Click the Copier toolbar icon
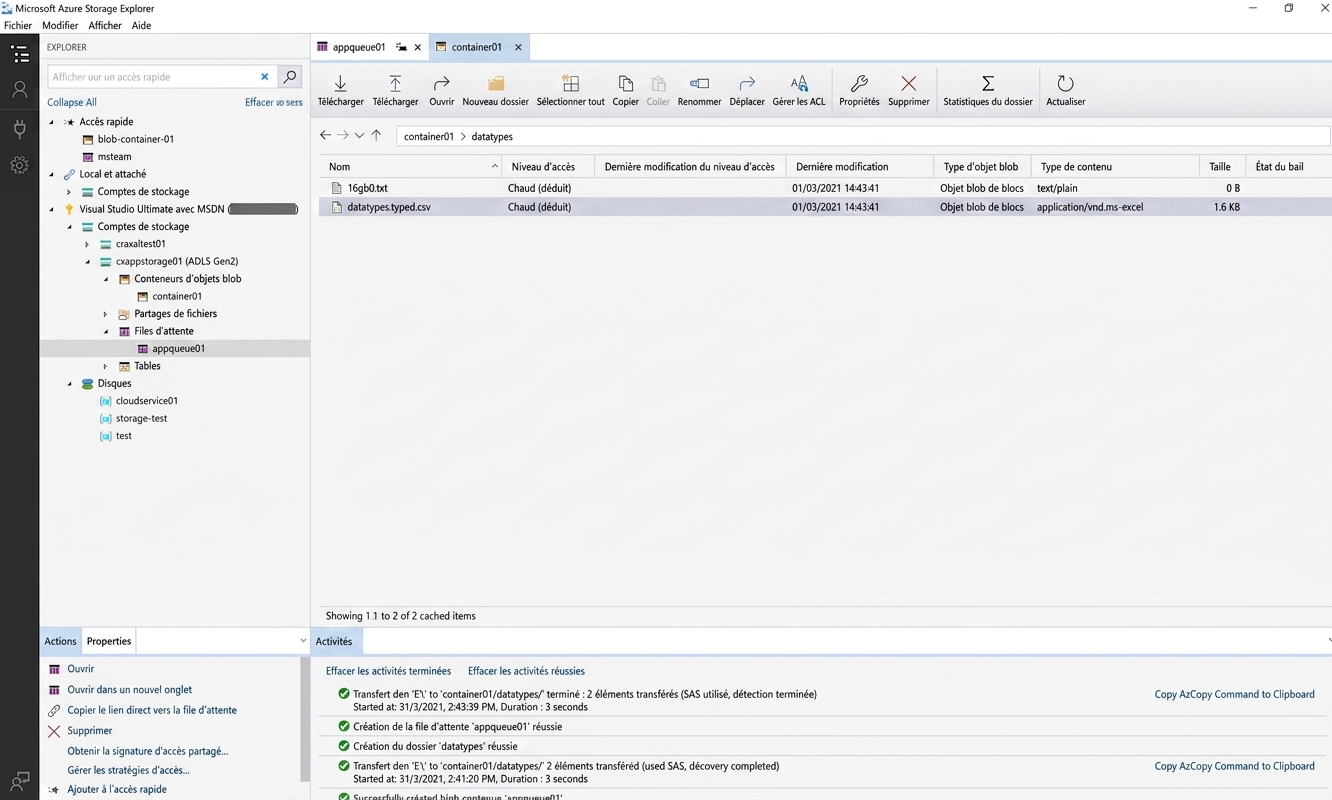The height and width of the screenshot is (800, 1332). coord(625,90)
